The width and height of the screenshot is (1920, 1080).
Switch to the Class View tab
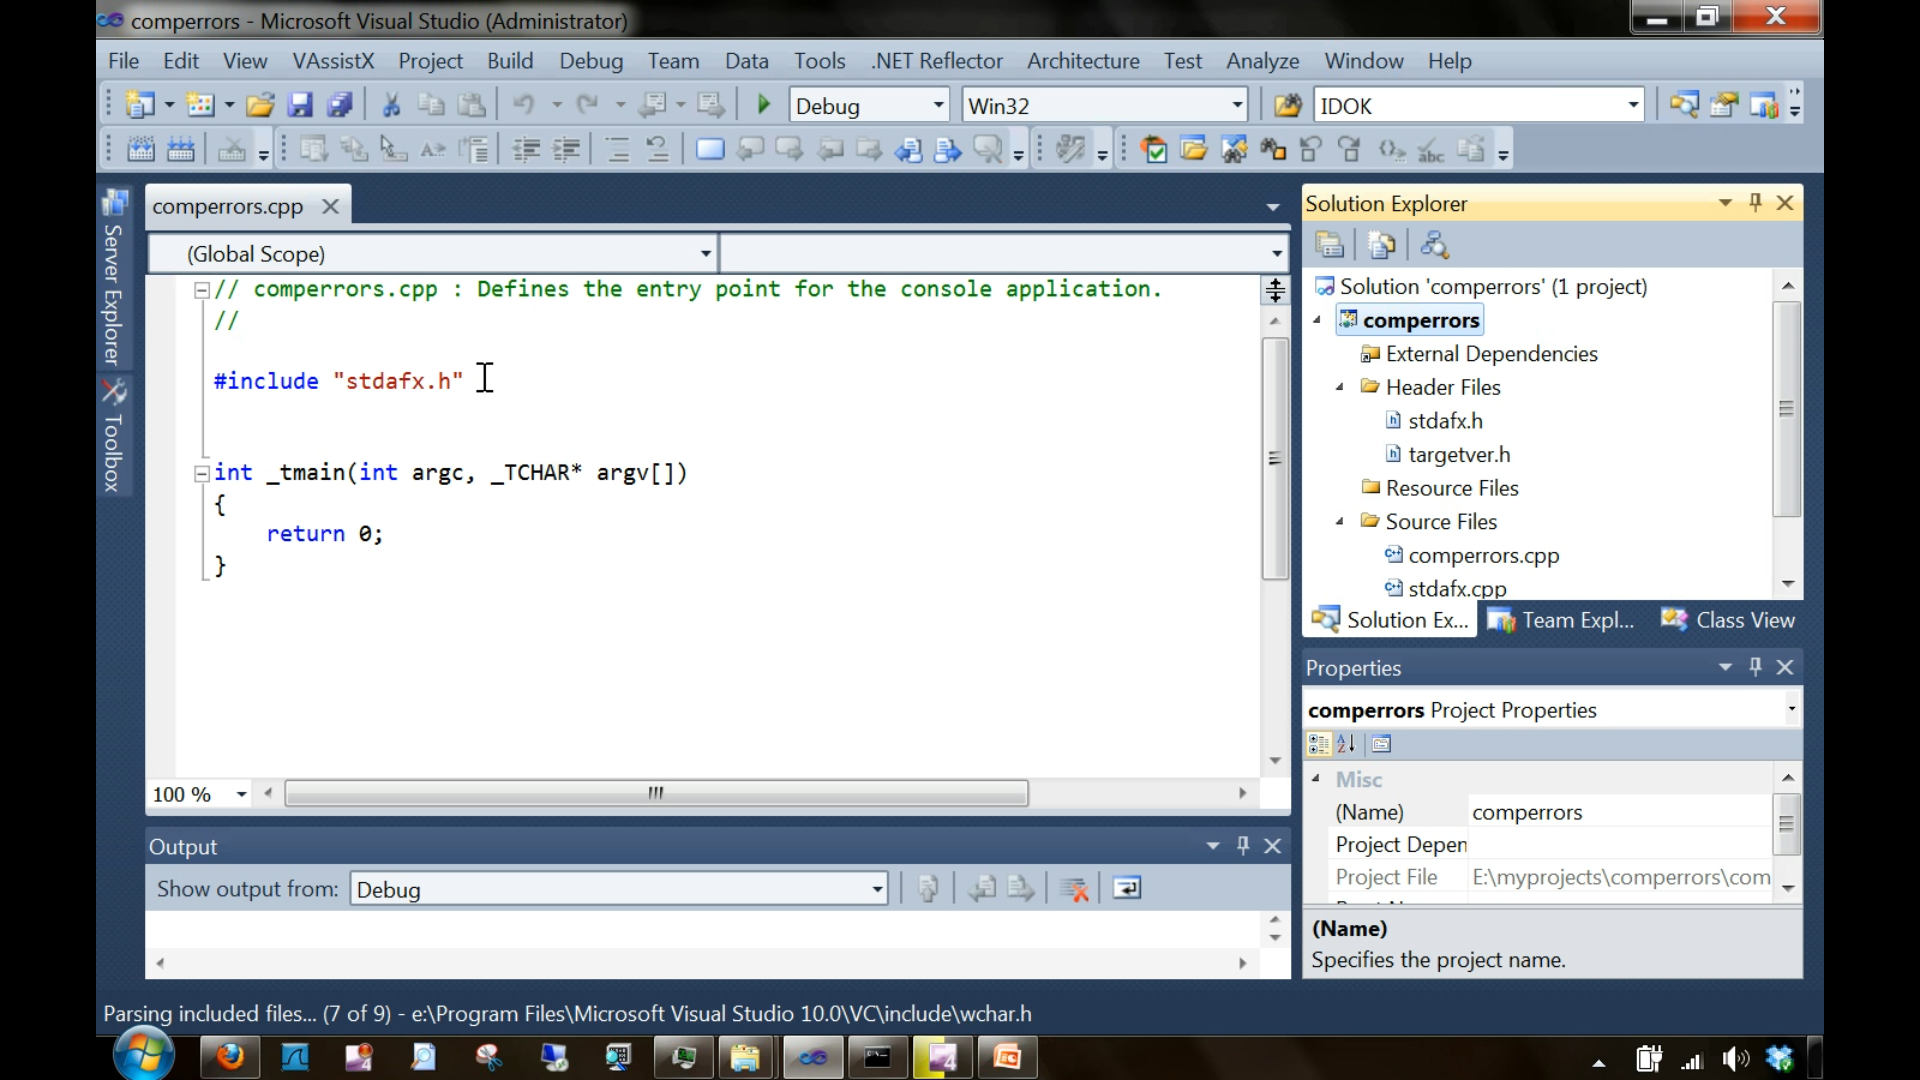(1728, 620)
